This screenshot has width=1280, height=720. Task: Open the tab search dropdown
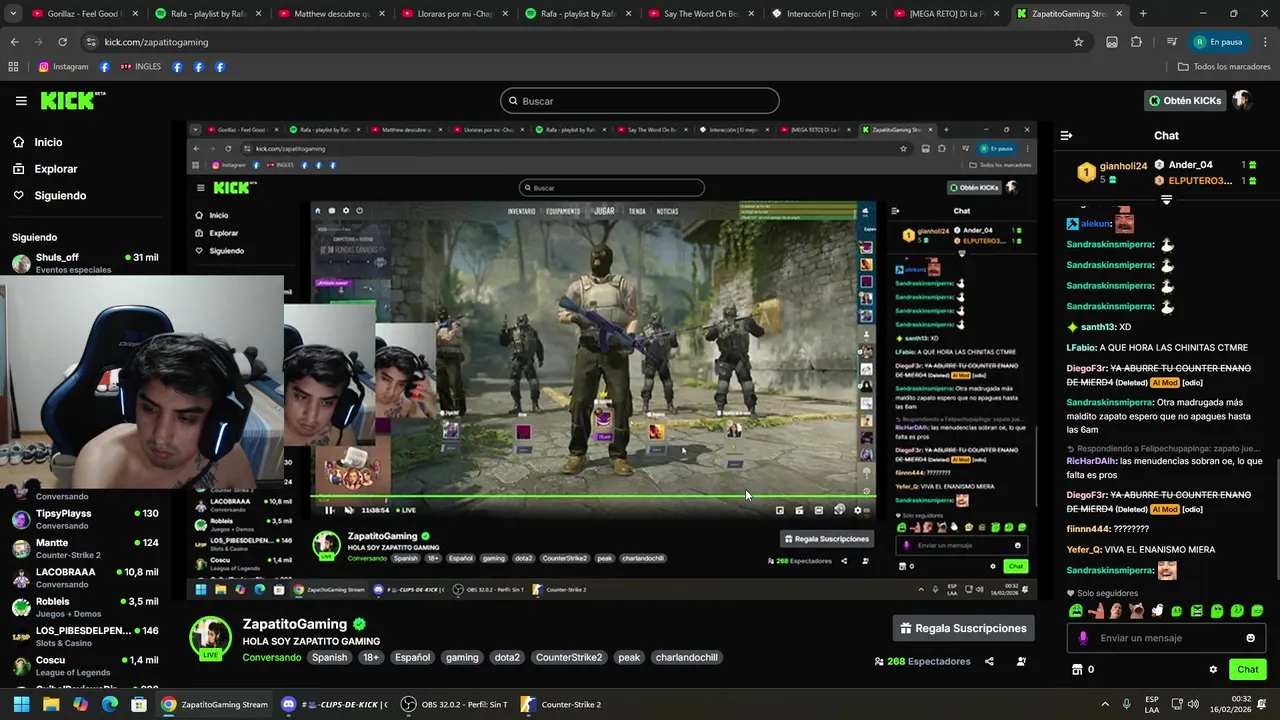(x=10, y=14)
